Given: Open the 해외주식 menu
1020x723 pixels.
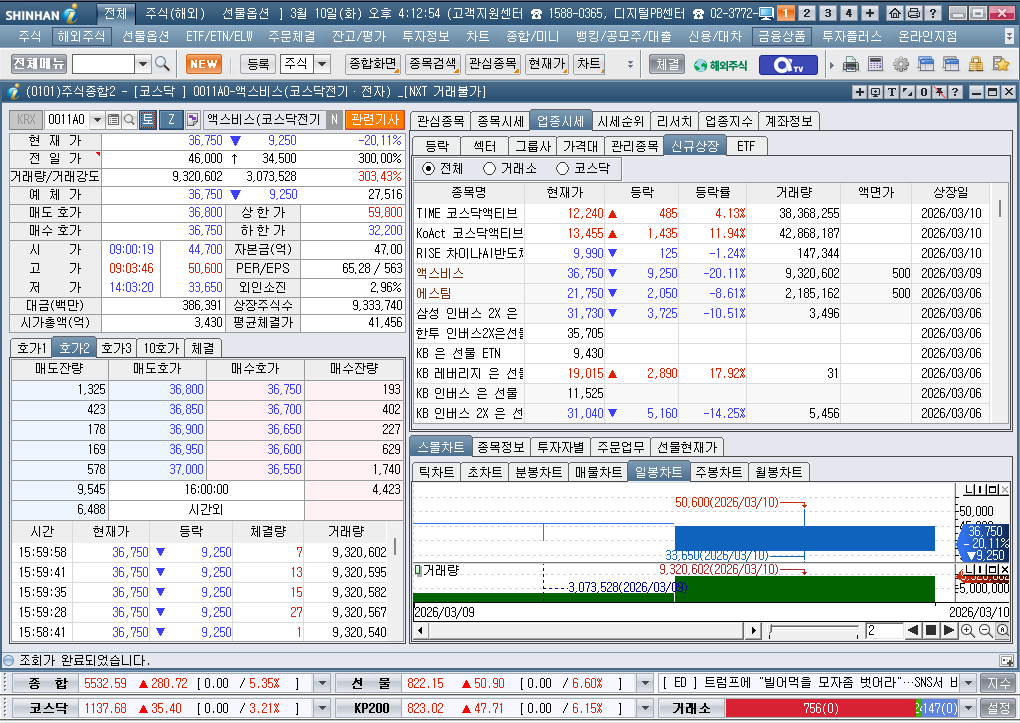Looking at the screenshot, I should (81, 36).
